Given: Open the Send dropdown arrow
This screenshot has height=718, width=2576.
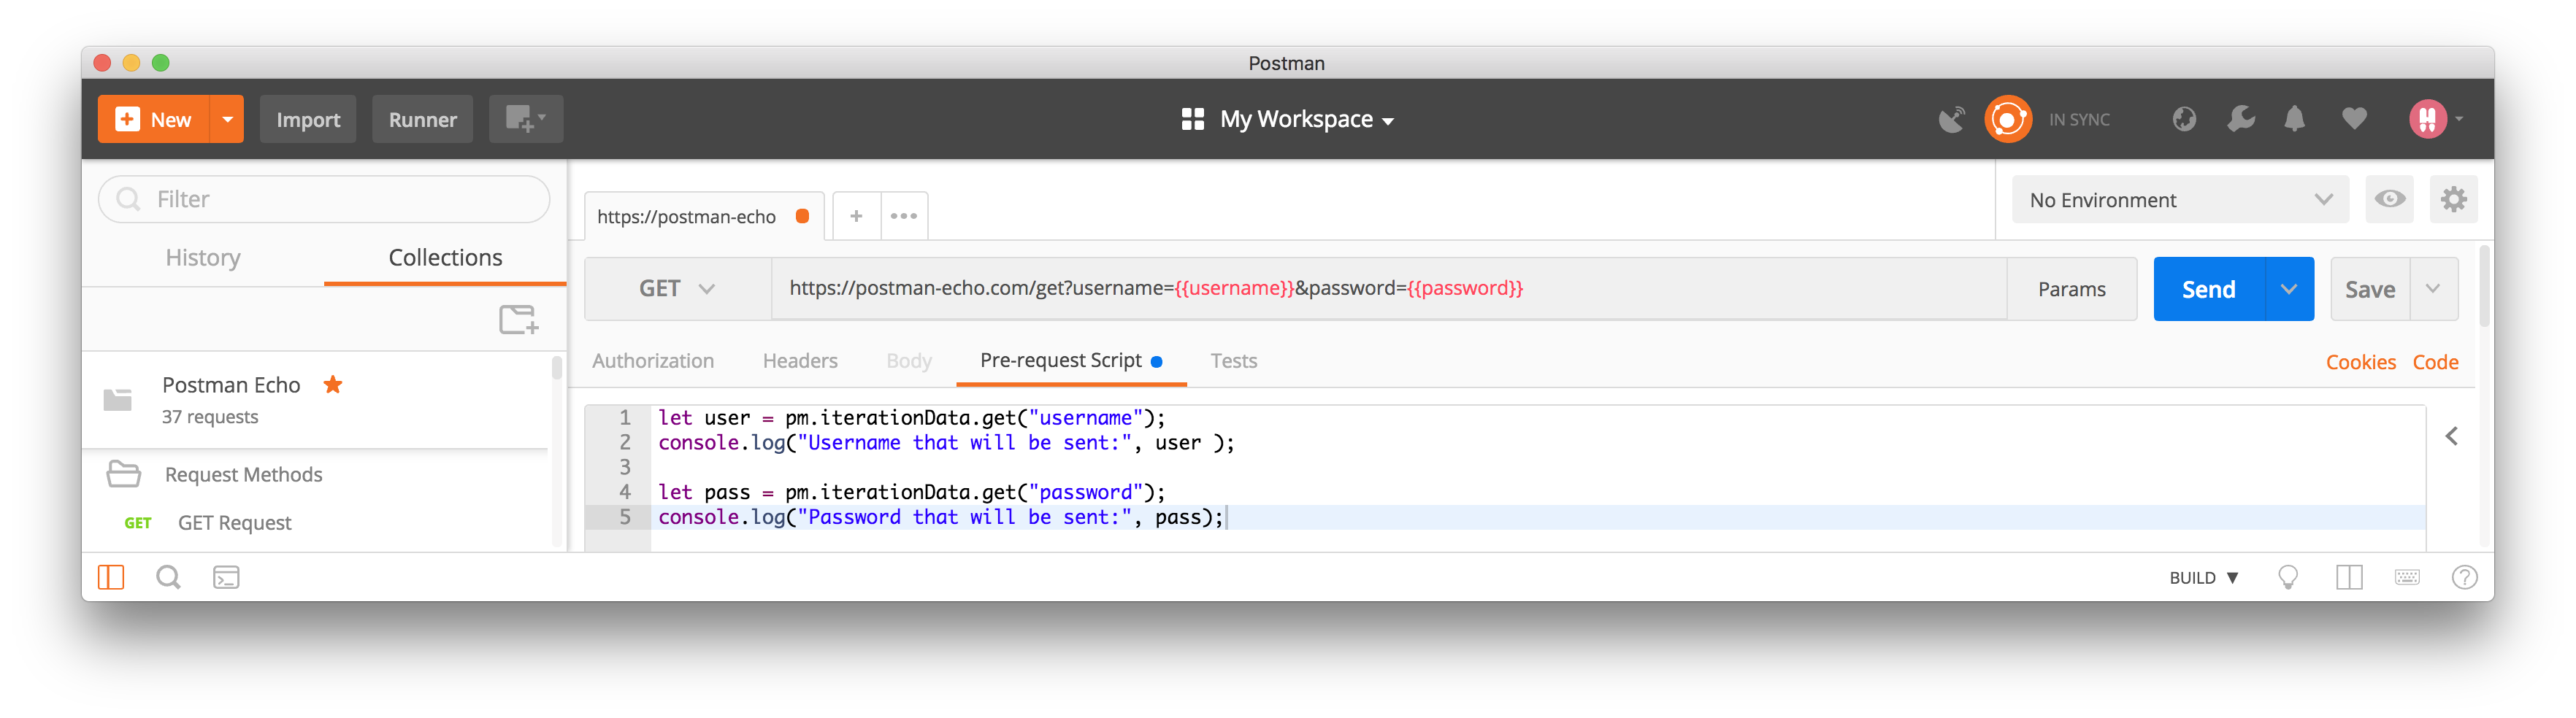Looking at the screenshot, I should coord(2289,289).
